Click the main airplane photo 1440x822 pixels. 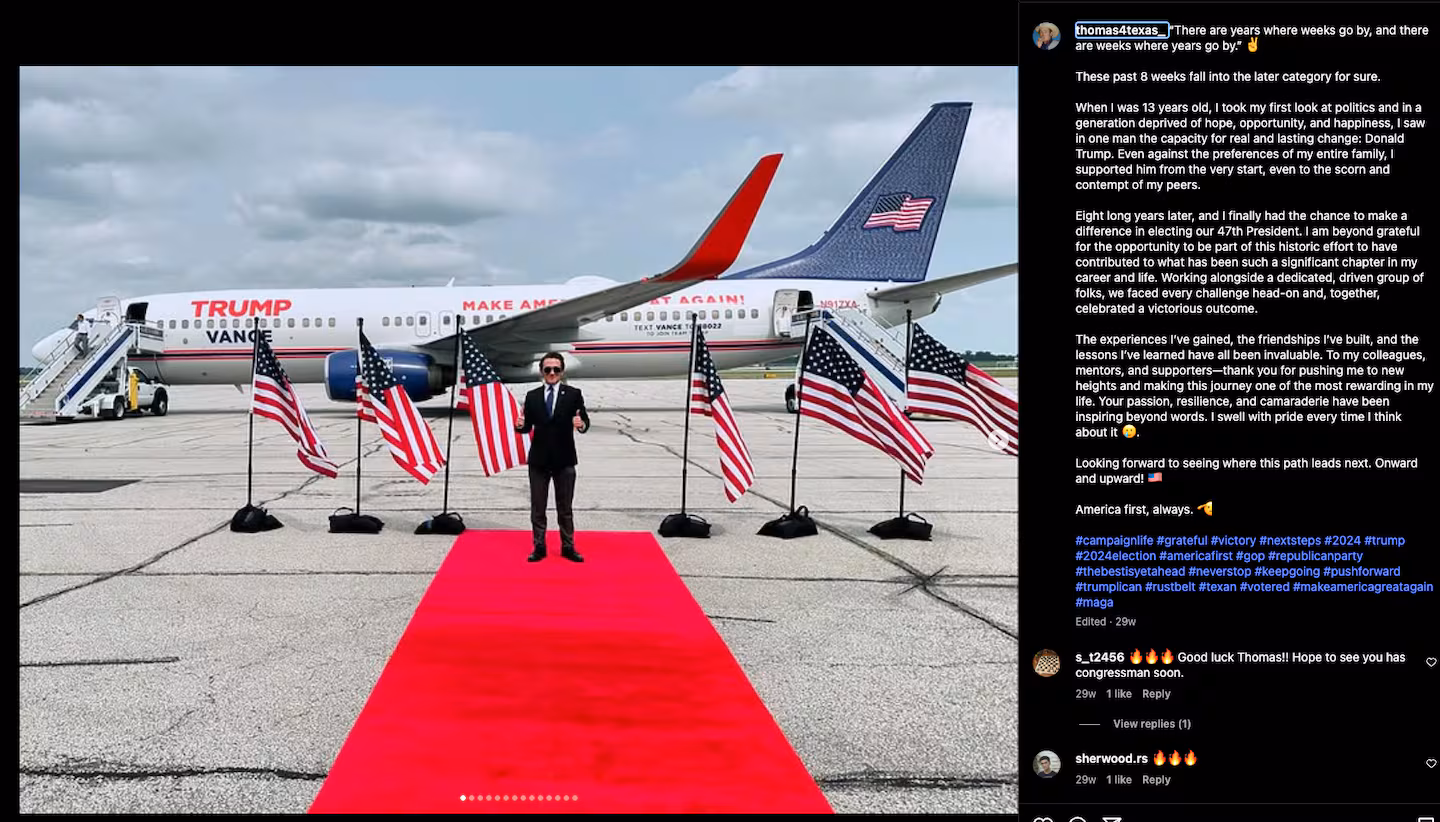[518, 440]
